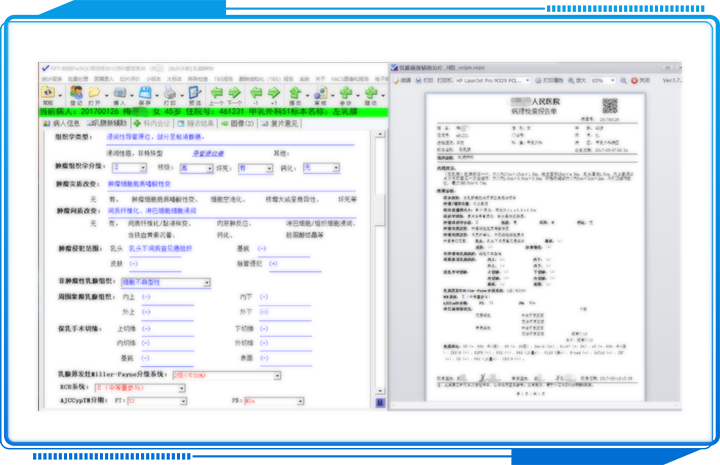The width and height of the screenshot is (720, 465).
Task: Click the form's vertical scrollbar
Action: click(380, 260)
